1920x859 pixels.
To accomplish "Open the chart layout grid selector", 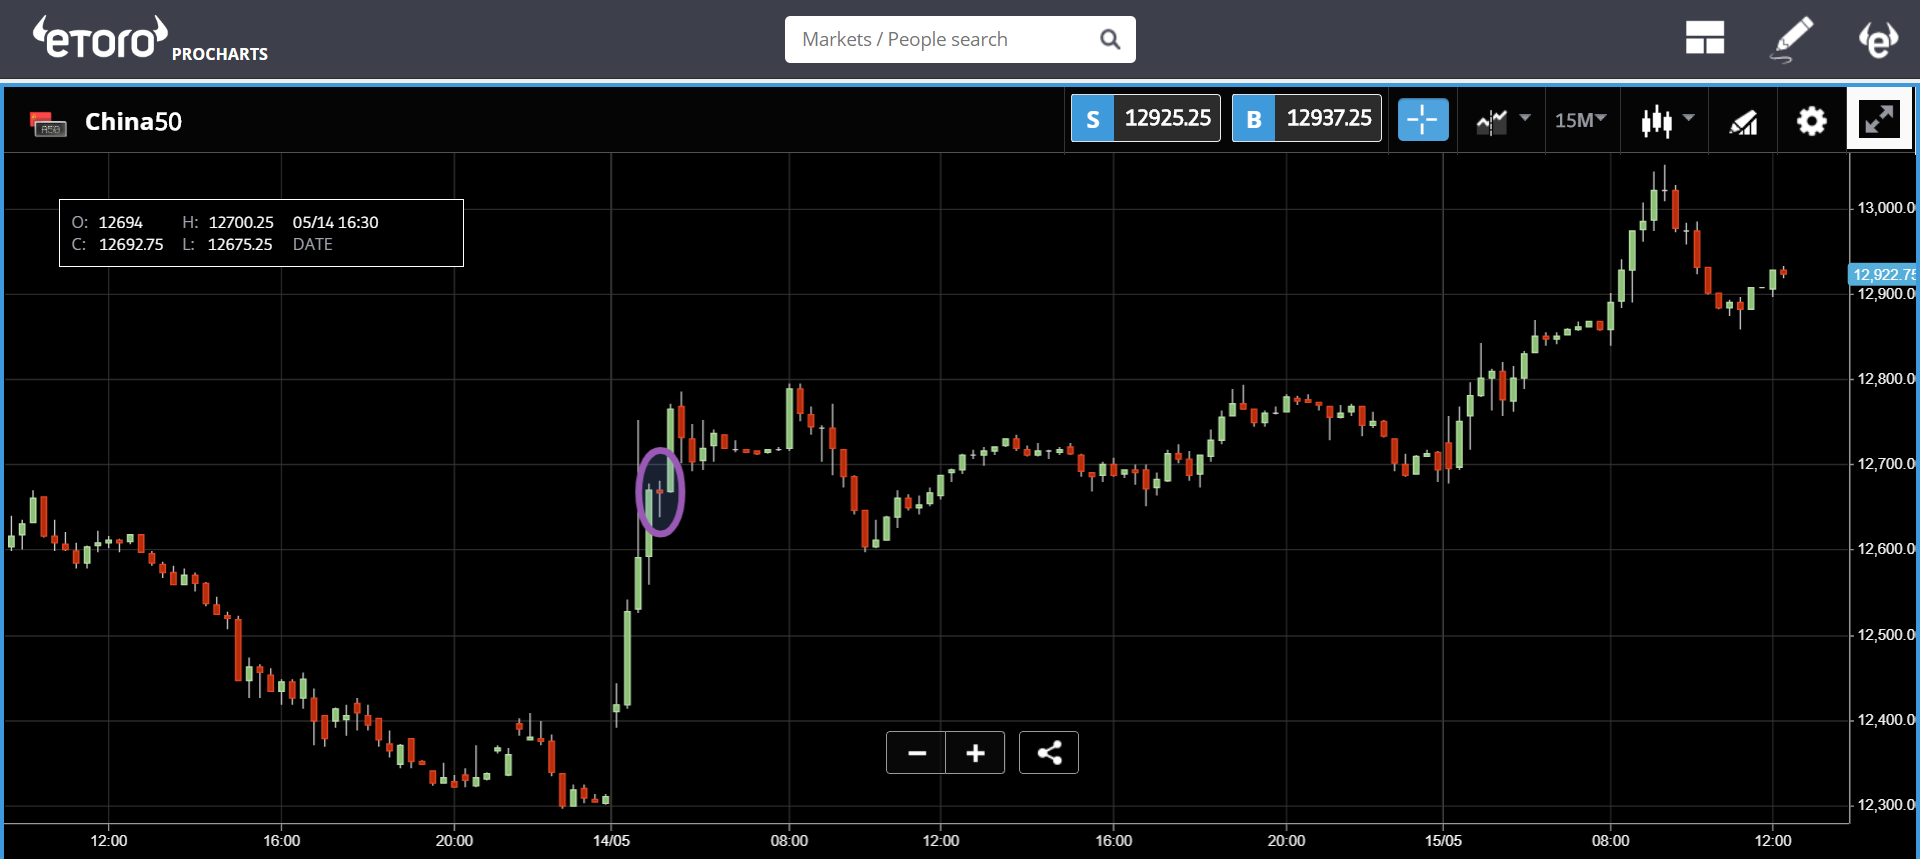I will pyautogui.click(x=1704, y=39).
